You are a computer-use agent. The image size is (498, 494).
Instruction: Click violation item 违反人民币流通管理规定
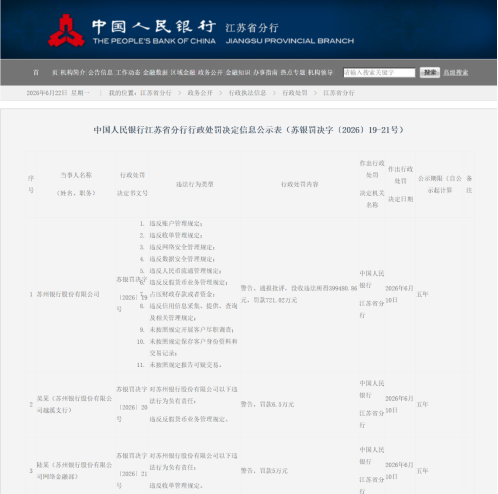[x=185, y=271]
